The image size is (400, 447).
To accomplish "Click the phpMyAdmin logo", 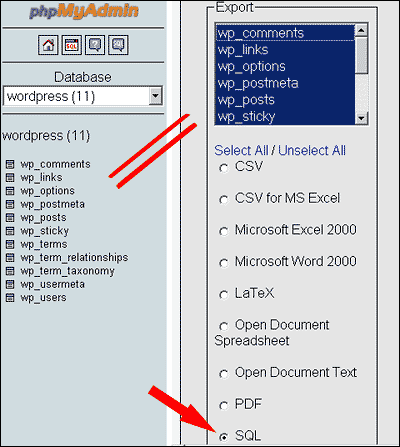I will [x=84, y=11].
